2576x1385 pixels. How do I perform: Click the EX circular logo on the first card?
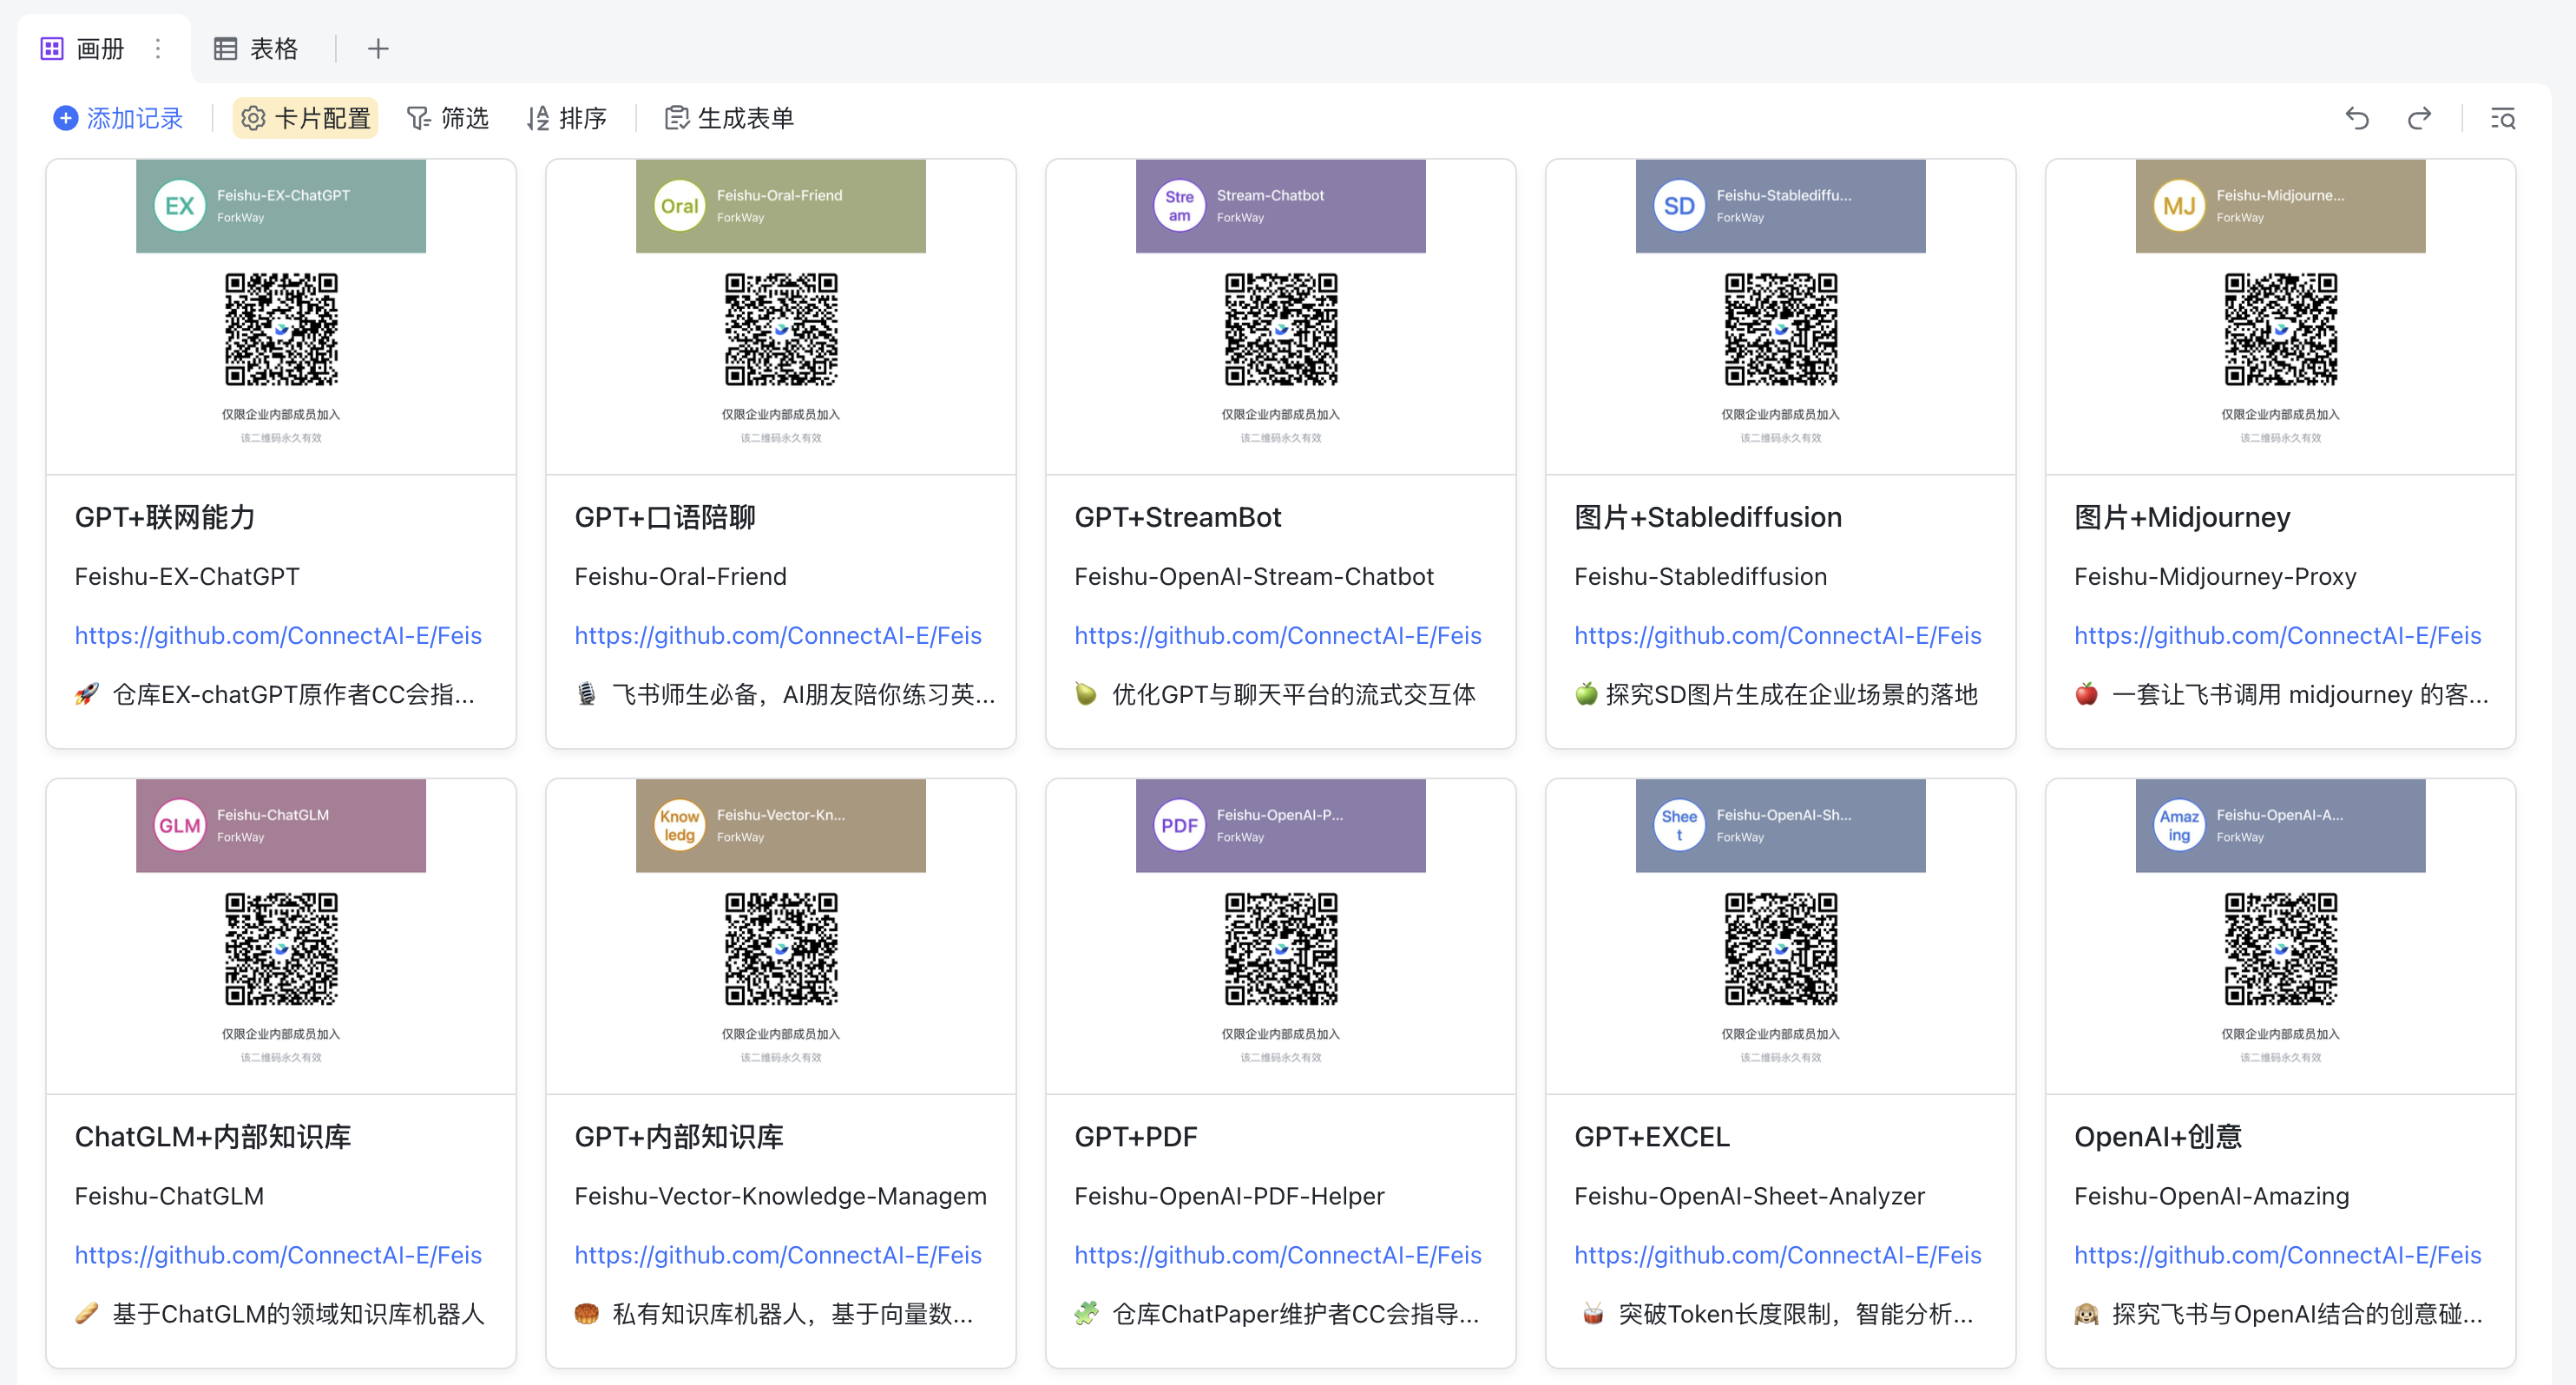point(180,205)
